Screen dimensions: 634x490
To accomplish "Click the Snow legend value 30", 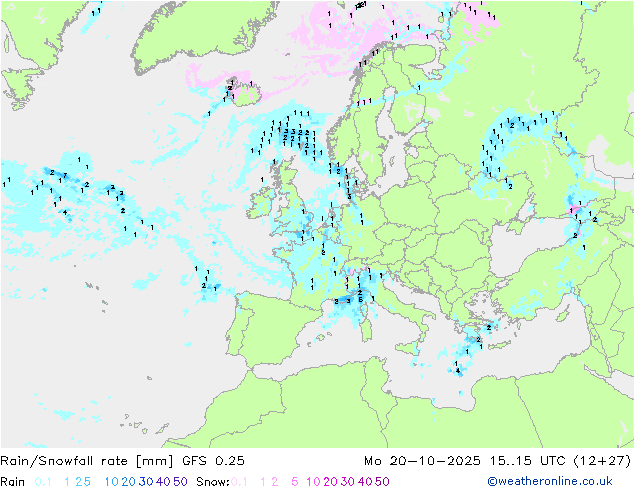I will pos(347,482).
